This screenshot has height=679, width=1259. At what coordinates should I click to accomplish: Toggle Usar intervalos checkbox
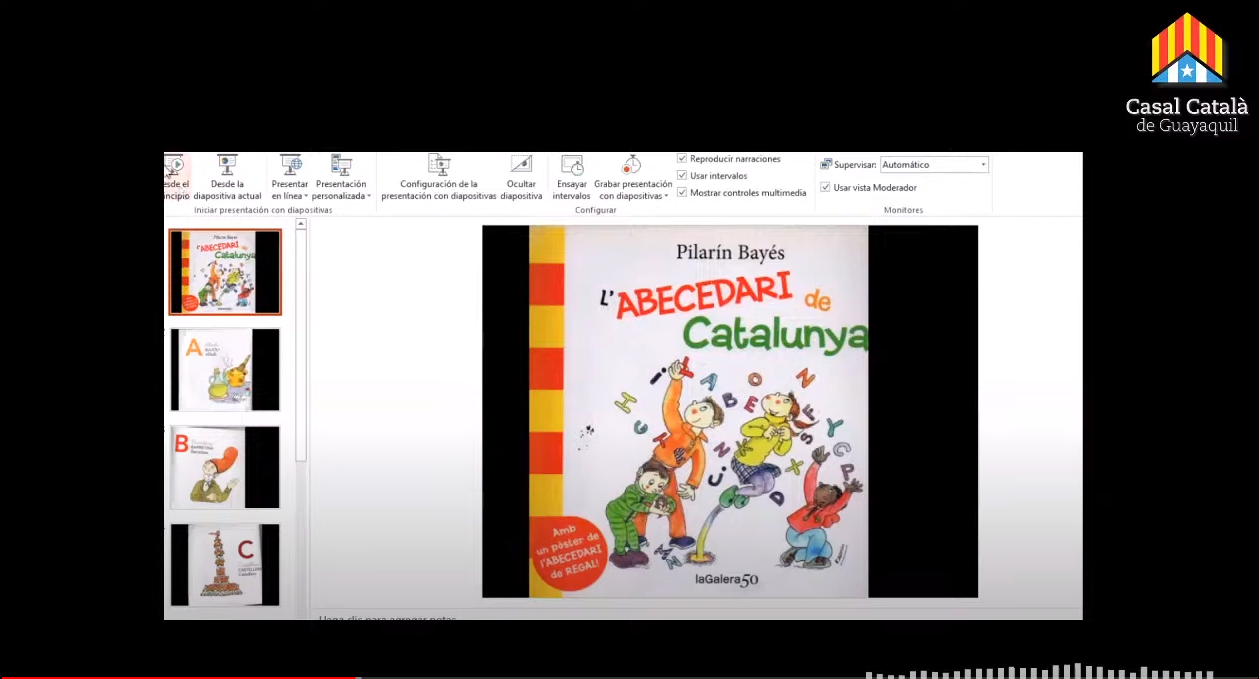click(682, 176)
